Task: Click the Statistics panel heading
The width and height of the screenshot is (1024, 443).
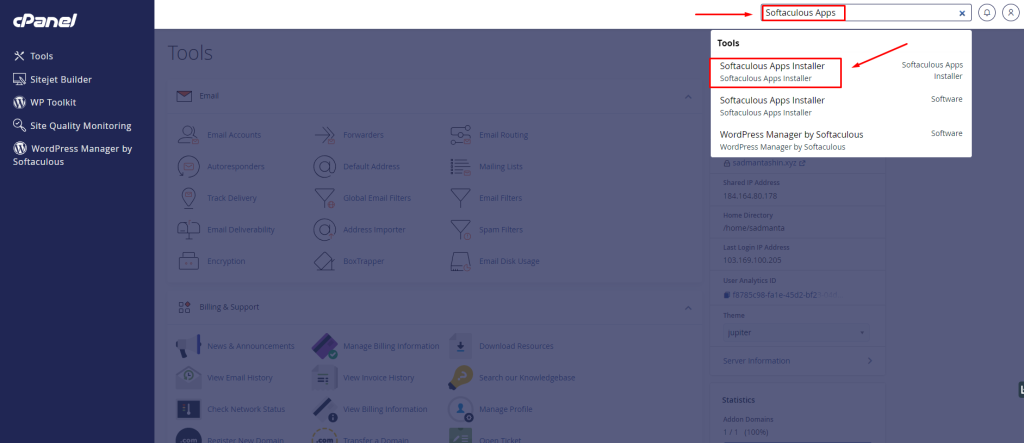Action: coord(739,399)
